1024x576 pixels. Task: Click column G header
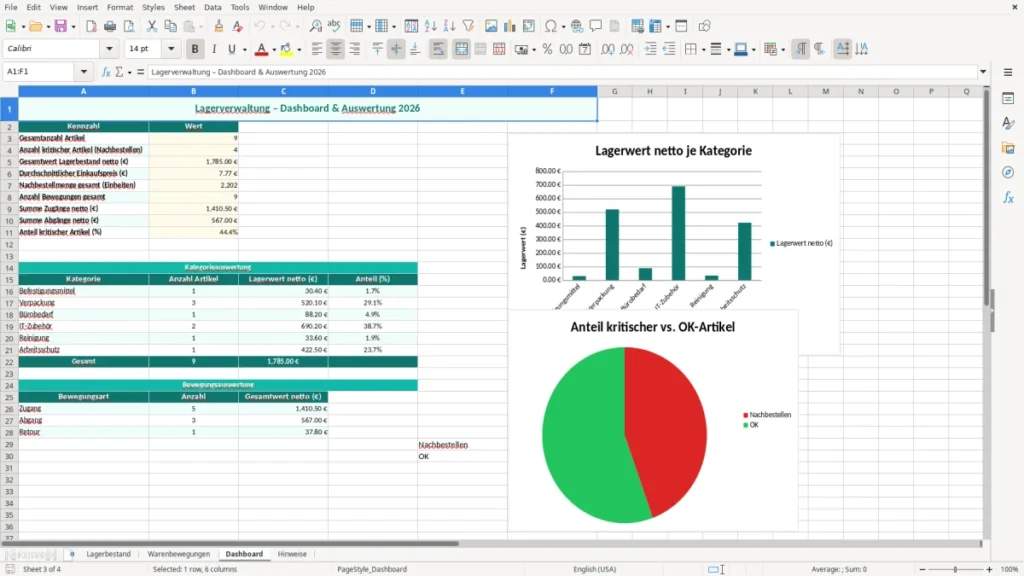[615, 91]
